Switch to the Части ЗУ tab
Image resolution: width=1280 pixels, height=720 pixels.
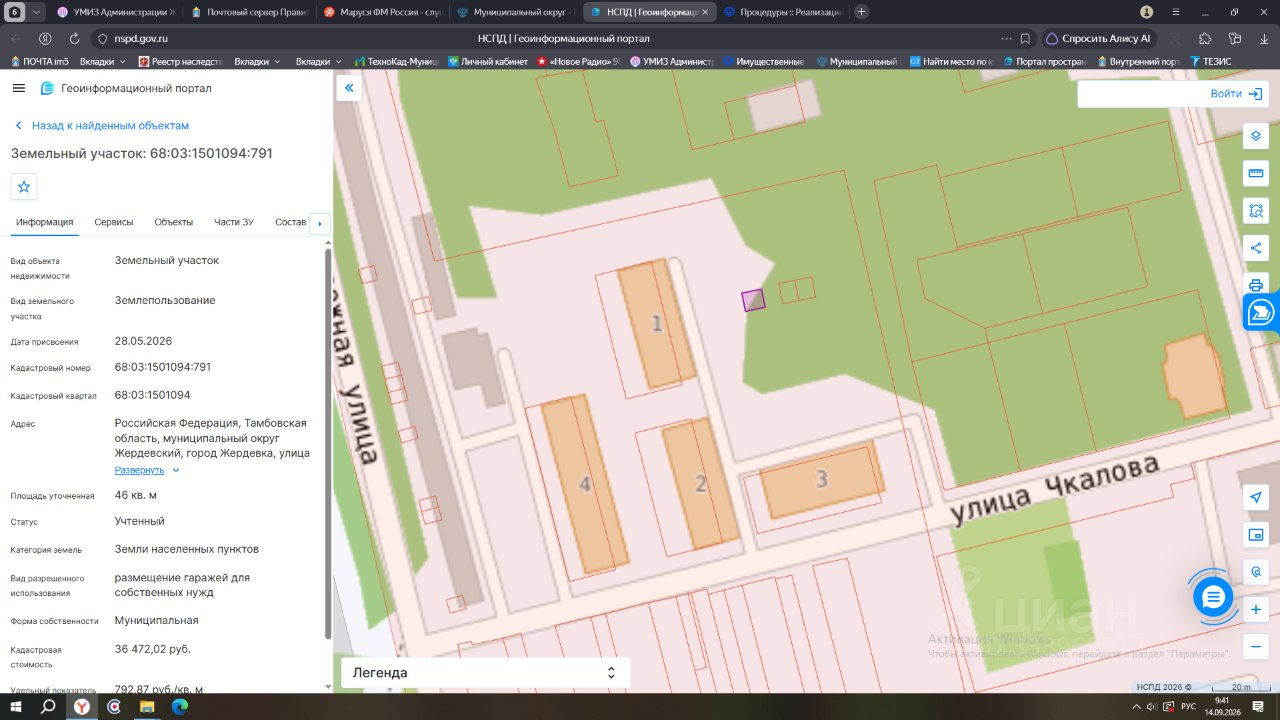234,222
